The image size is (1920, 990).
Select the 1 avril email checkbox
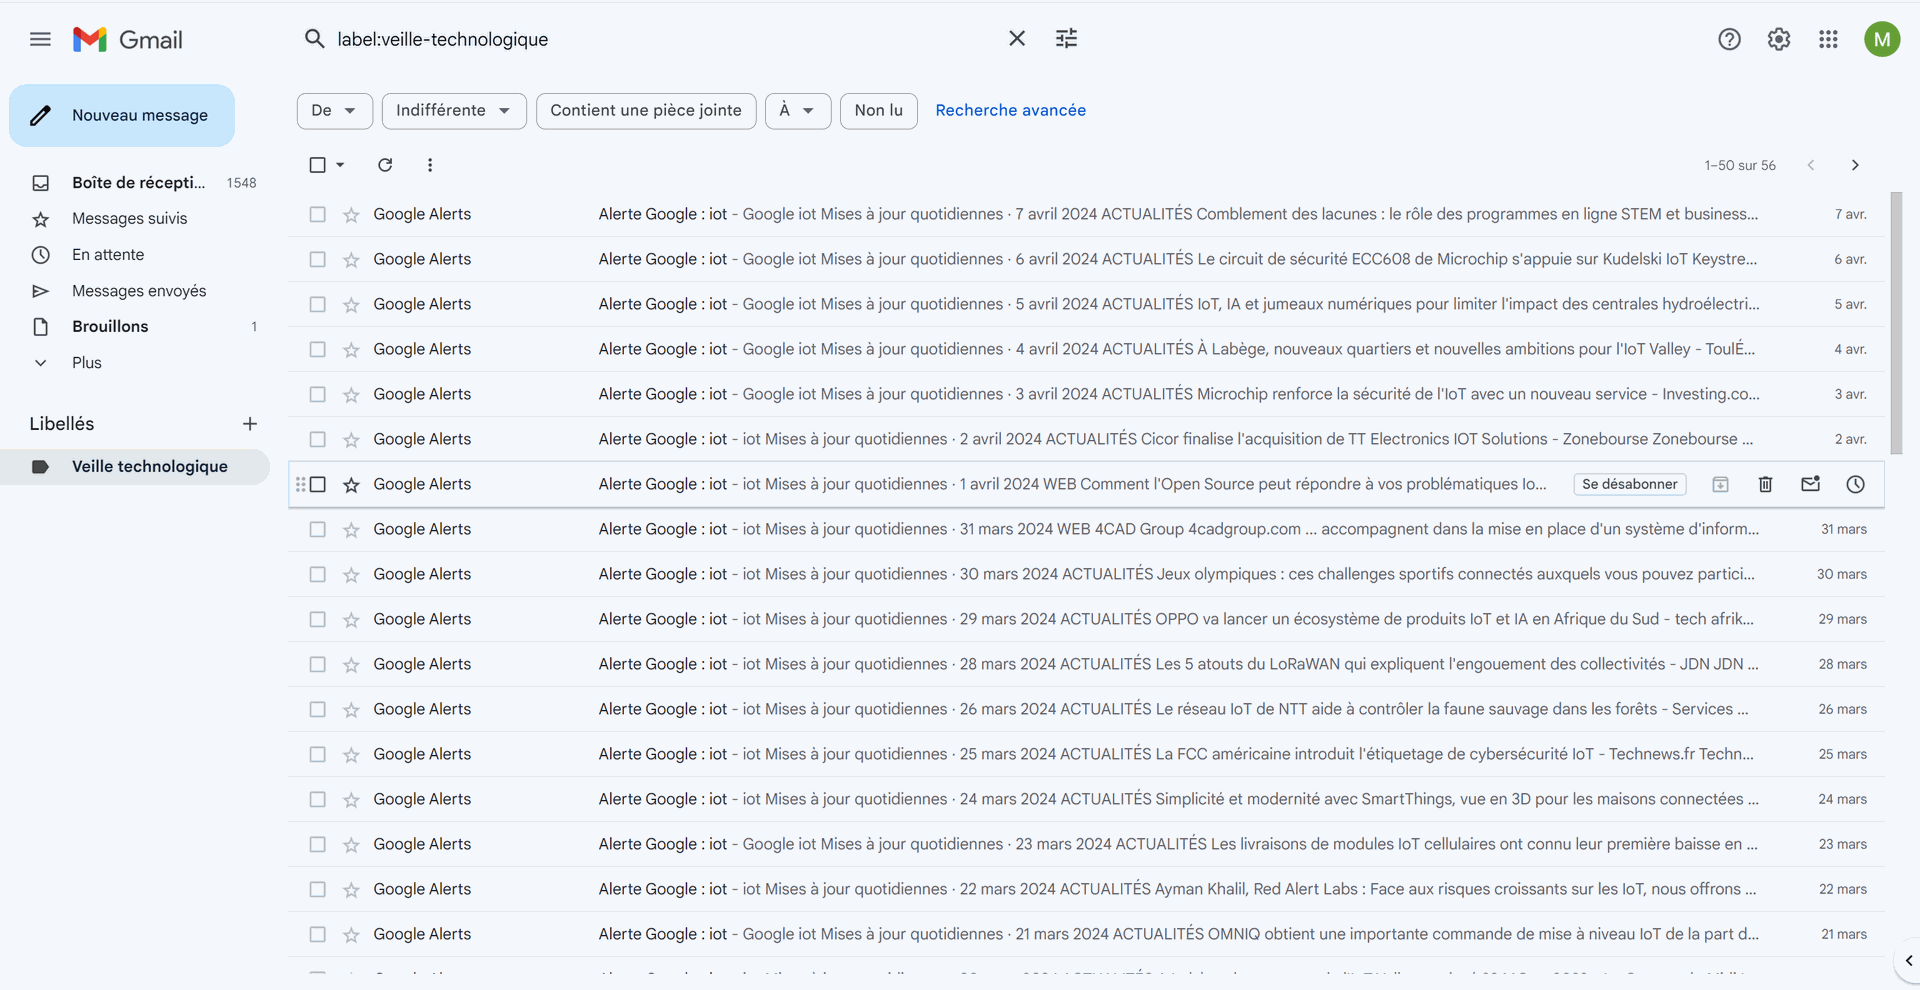pyautogui.click(x=317, y=484)
